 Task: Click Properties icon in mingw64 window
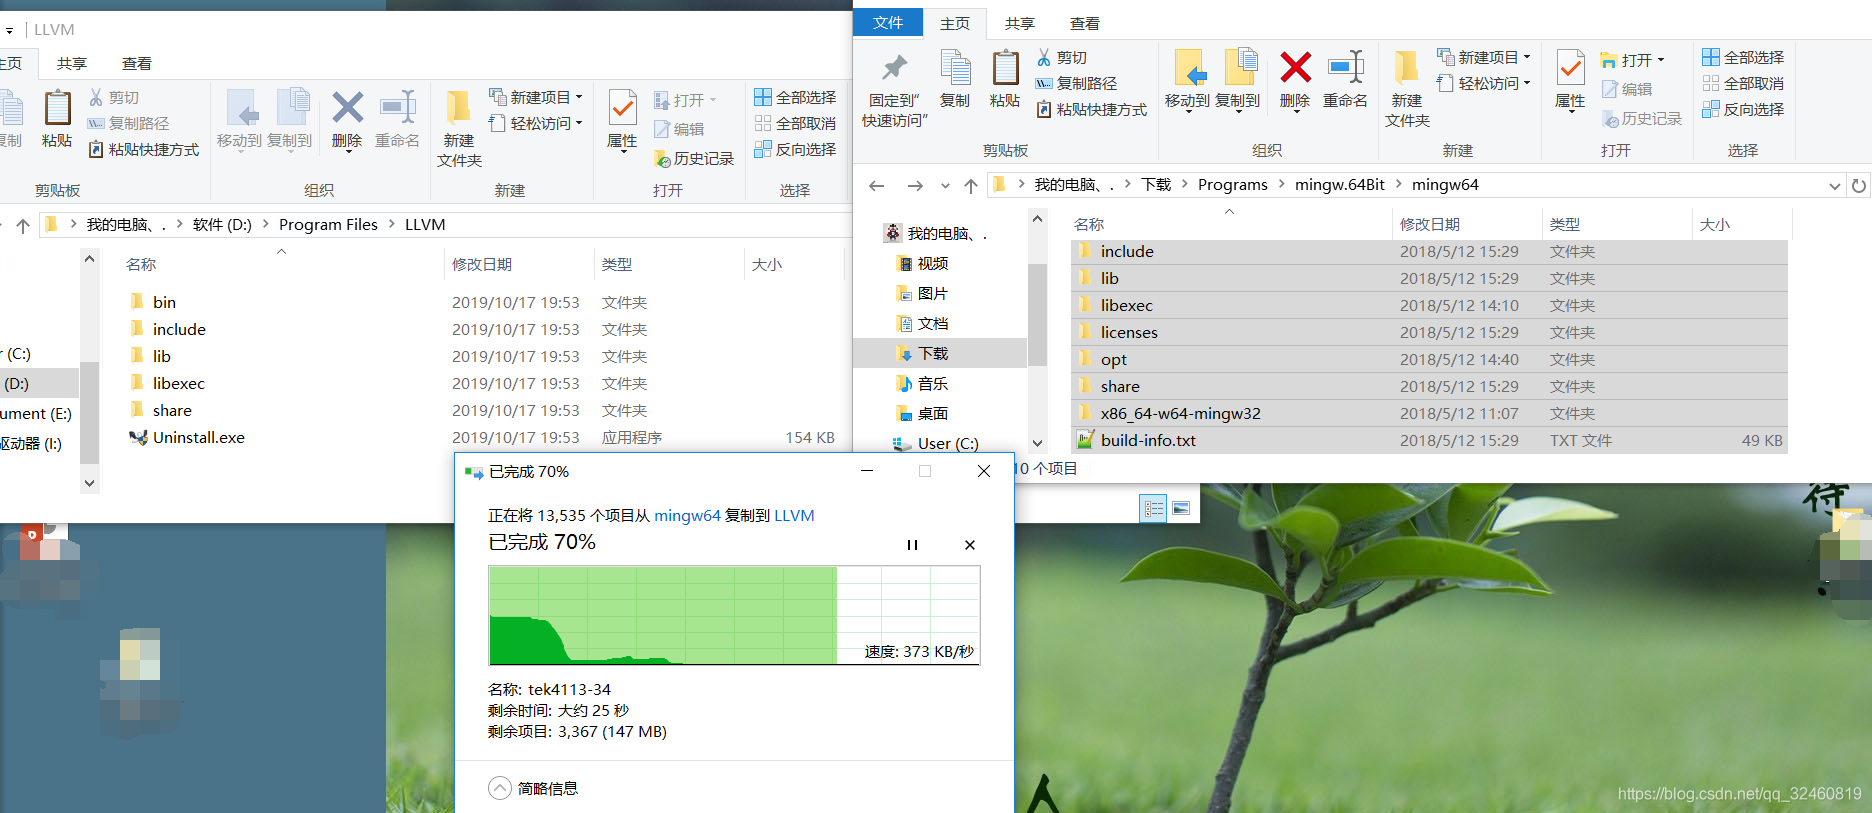coord(1570,68)
